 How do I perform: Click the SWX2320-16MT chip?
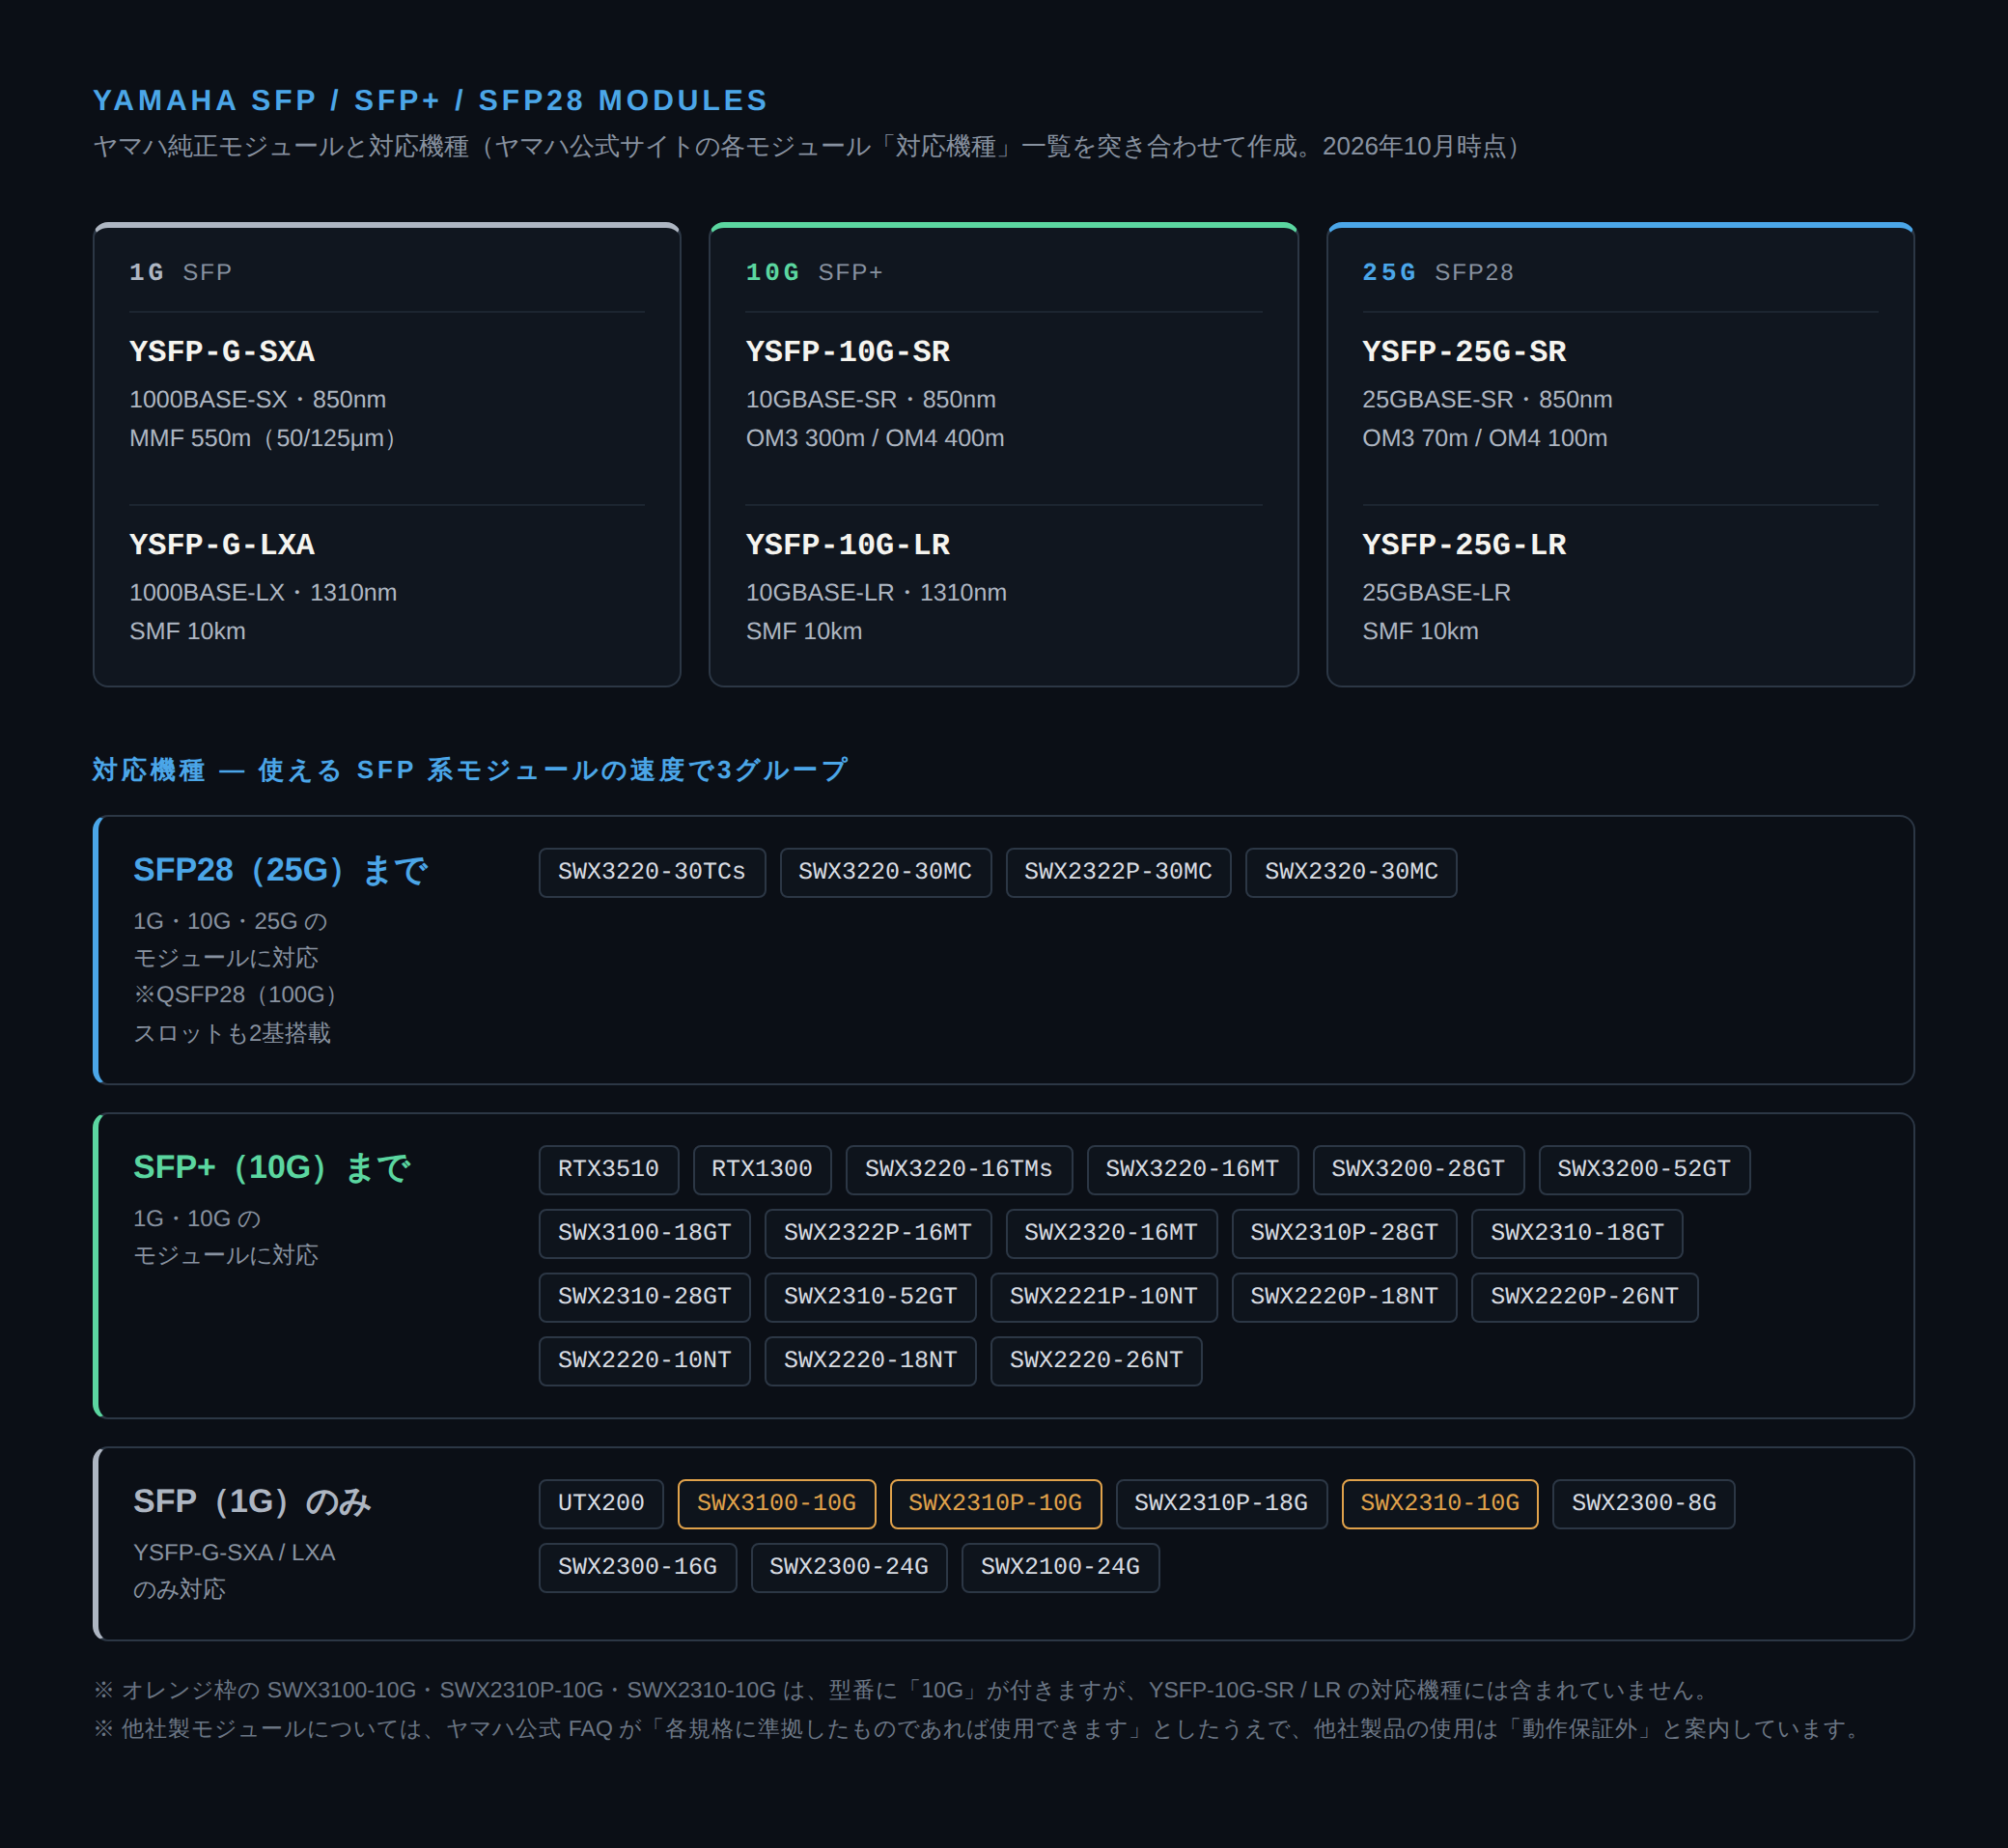click(x=1111, y=1233)
